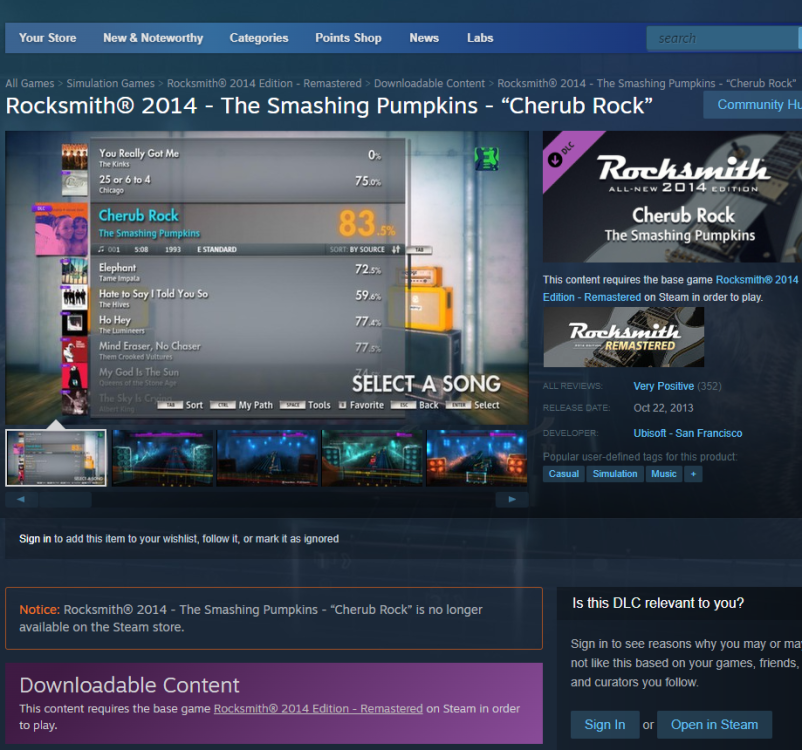The width and height of the screenshot is (802, 750).
Task: Open the Your Store menu
Action: pos(47,38)
